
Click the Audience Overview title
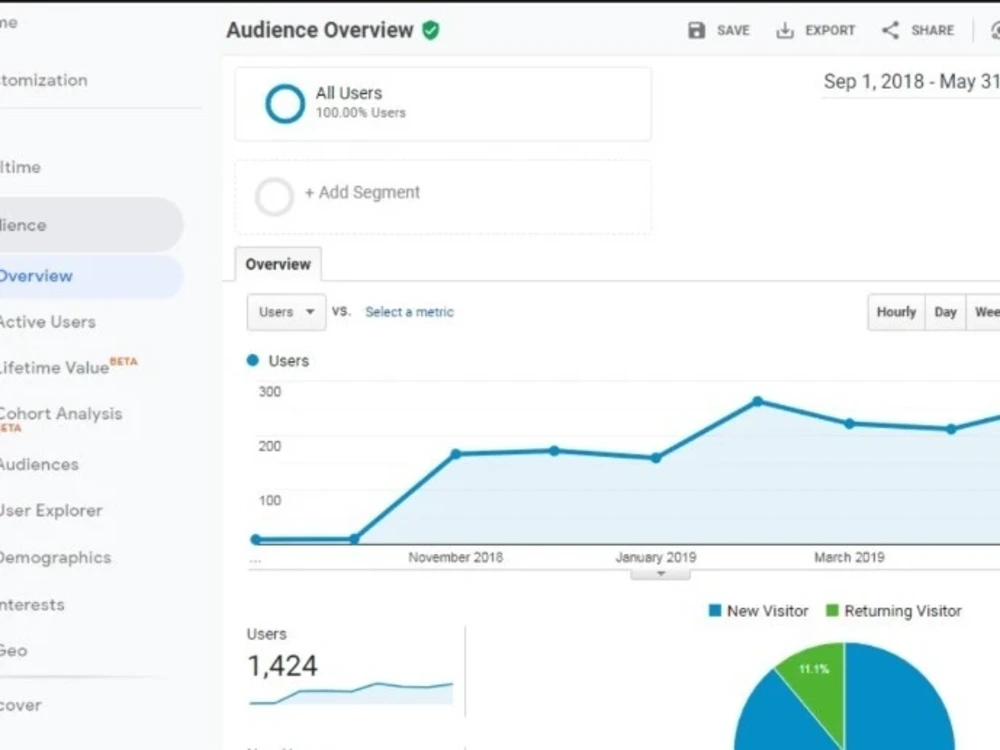320,30
